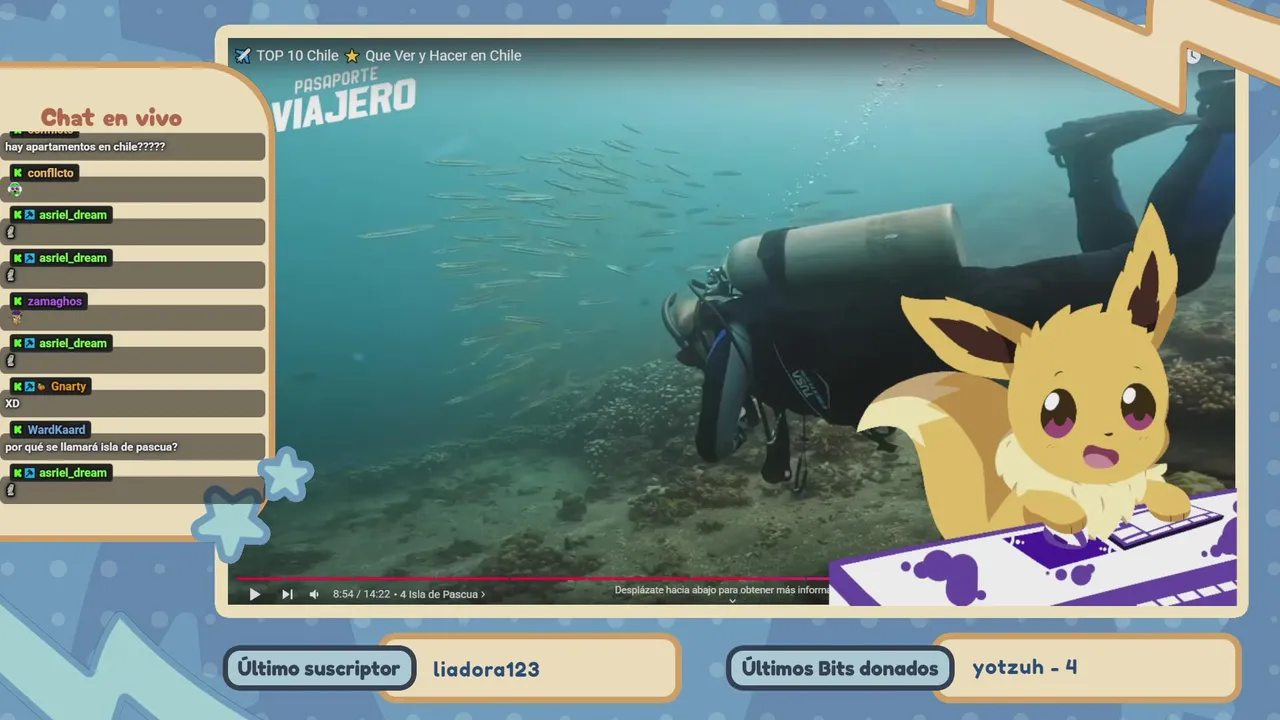1280x720 pixels.
Task: Click asriel_dream username directly above Gnarty
Action: pos(73,343)
